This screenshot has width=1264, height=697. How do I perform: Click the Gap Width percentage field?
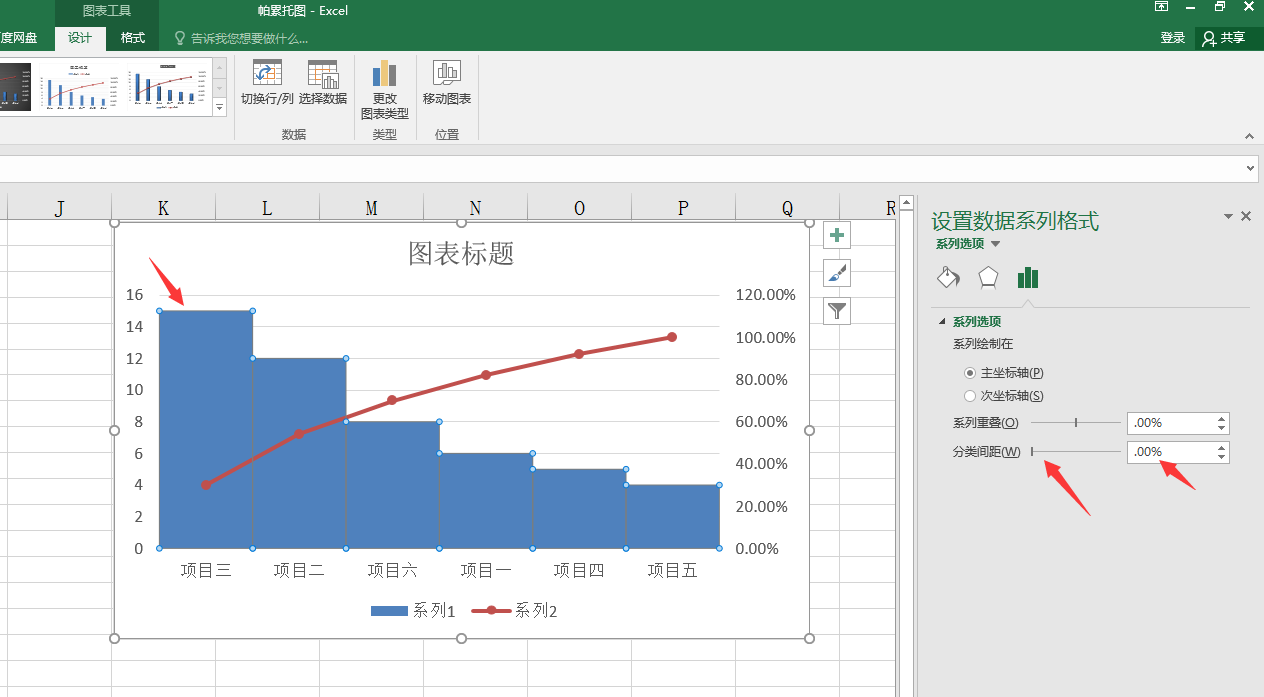pyautogui.click(x=1170, y=452)
